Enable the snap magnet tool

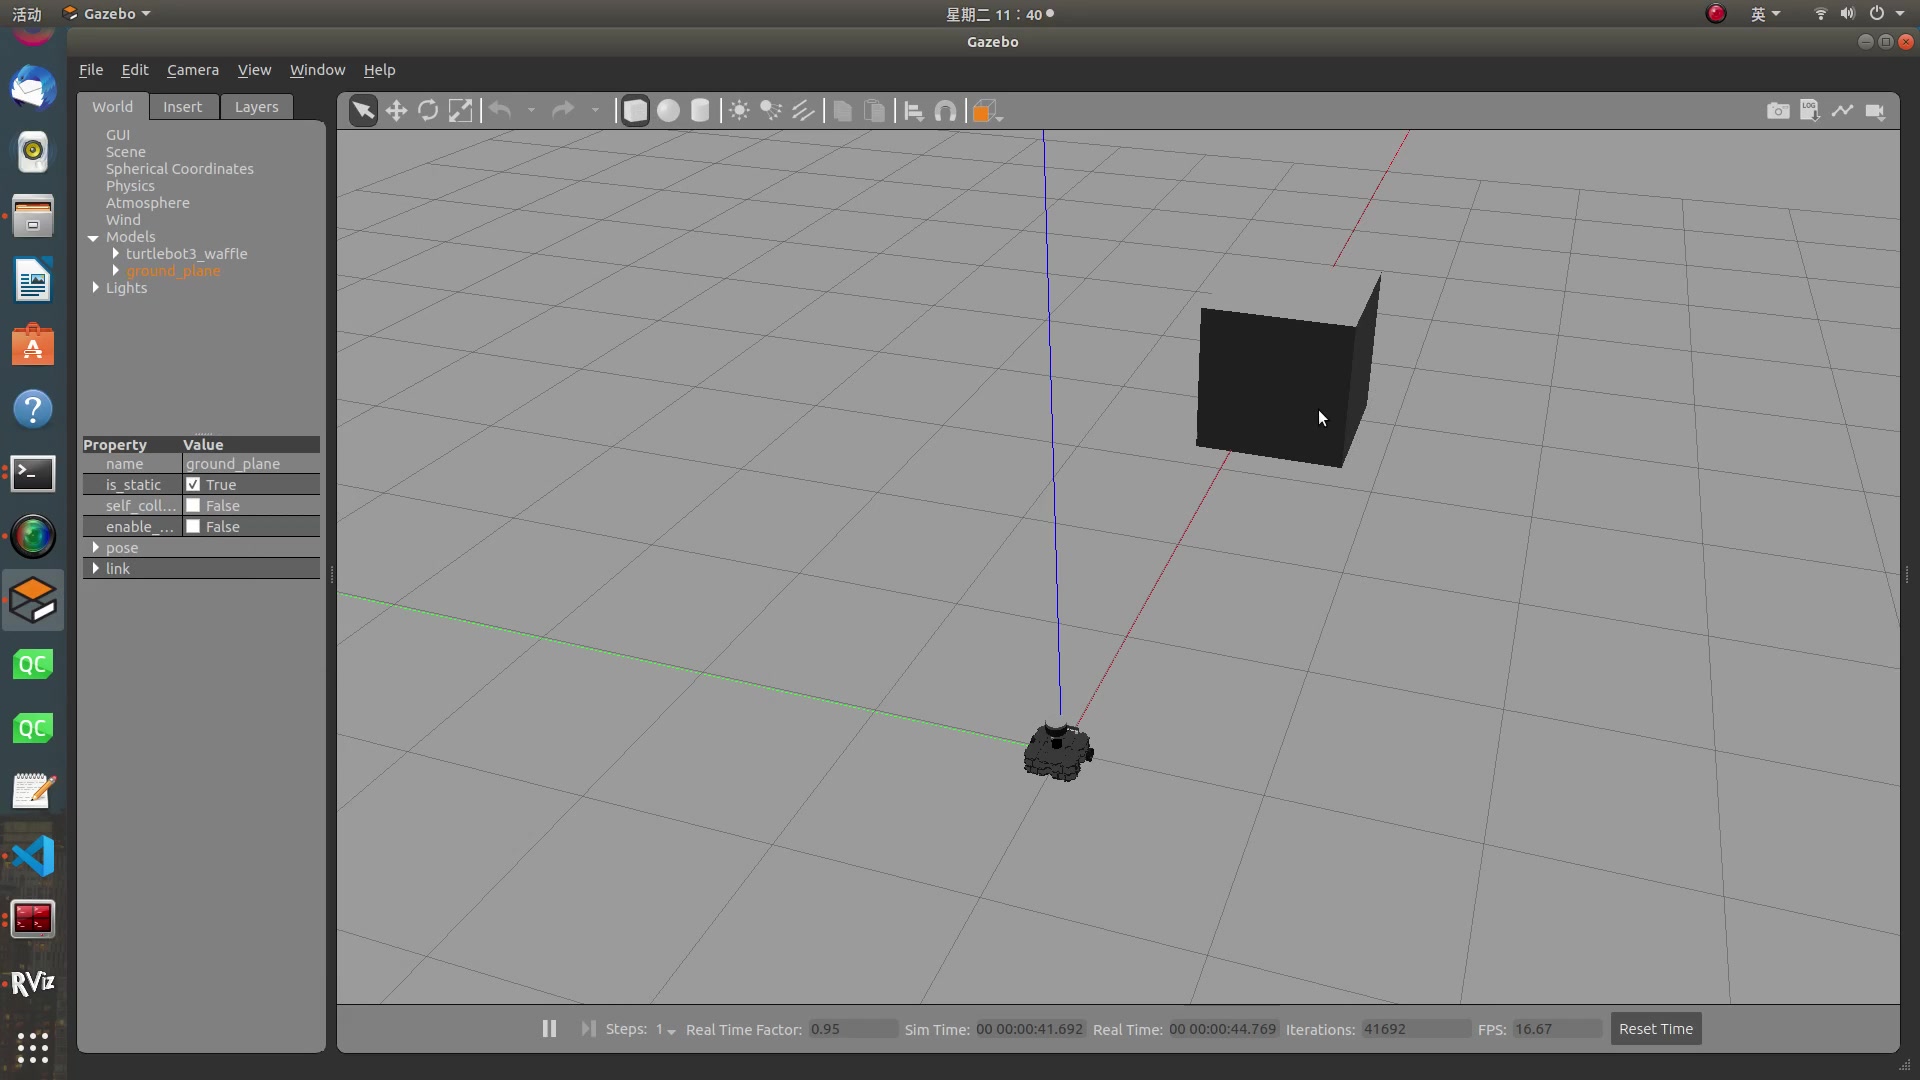coord(945,111)
